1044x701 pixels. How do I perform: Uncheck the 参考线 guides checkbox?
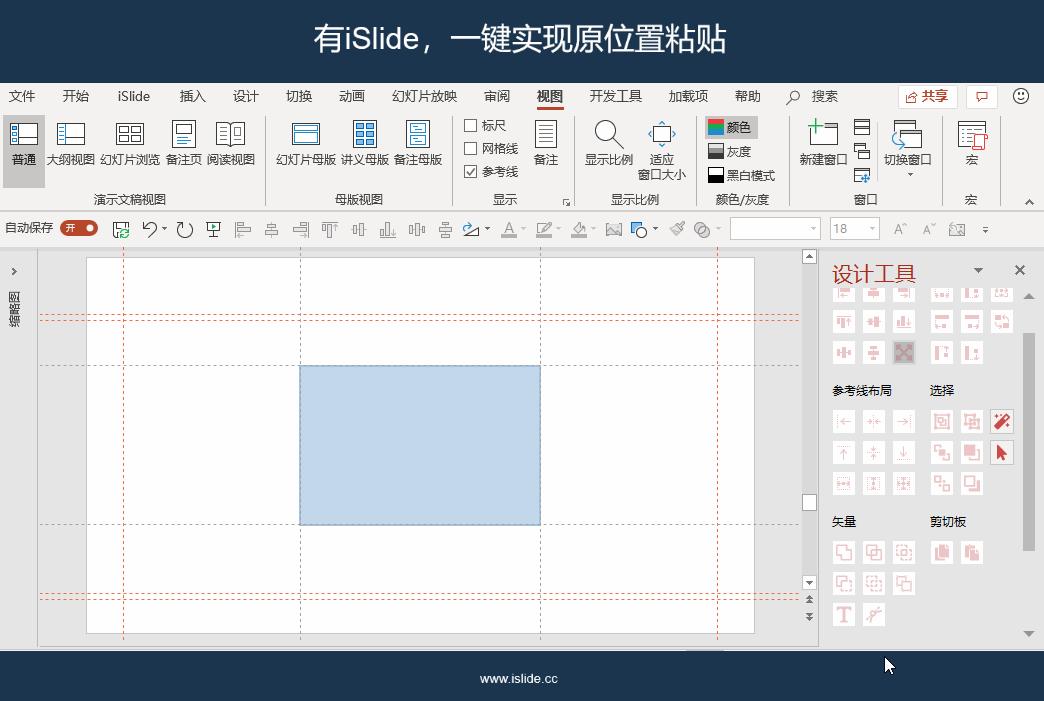[470, 172]
